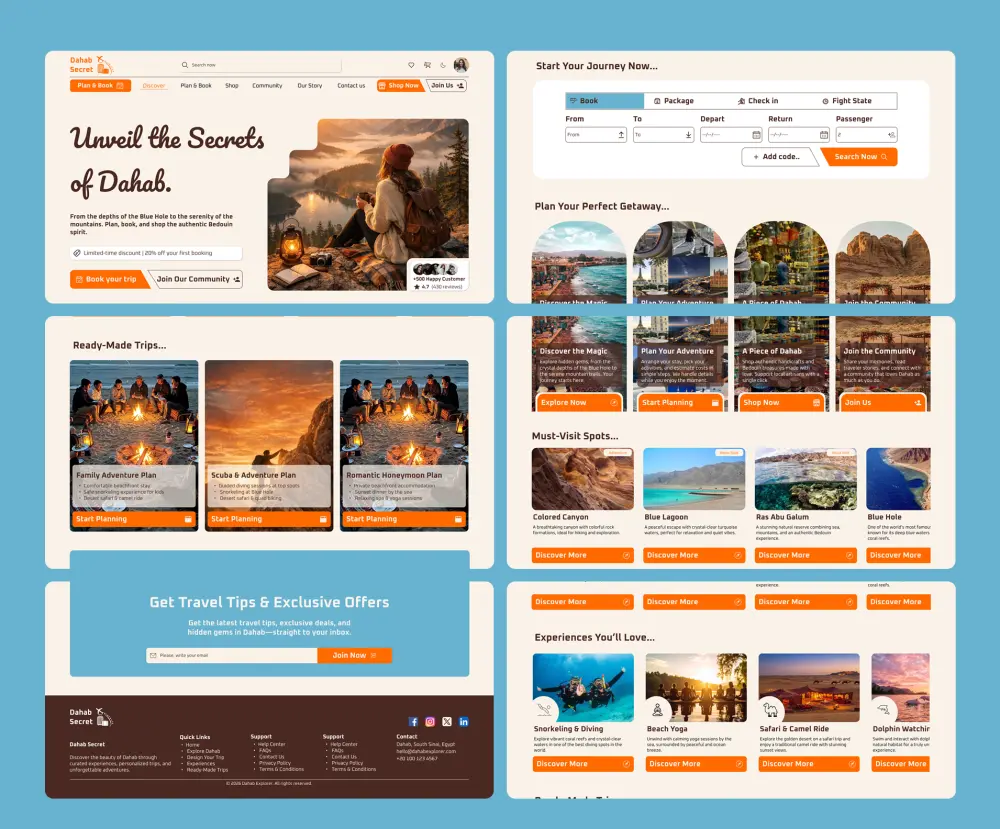This screenshot has width=1000, height=829.
Task: Open the calendar icon in Return field
Action: [824, 135]
